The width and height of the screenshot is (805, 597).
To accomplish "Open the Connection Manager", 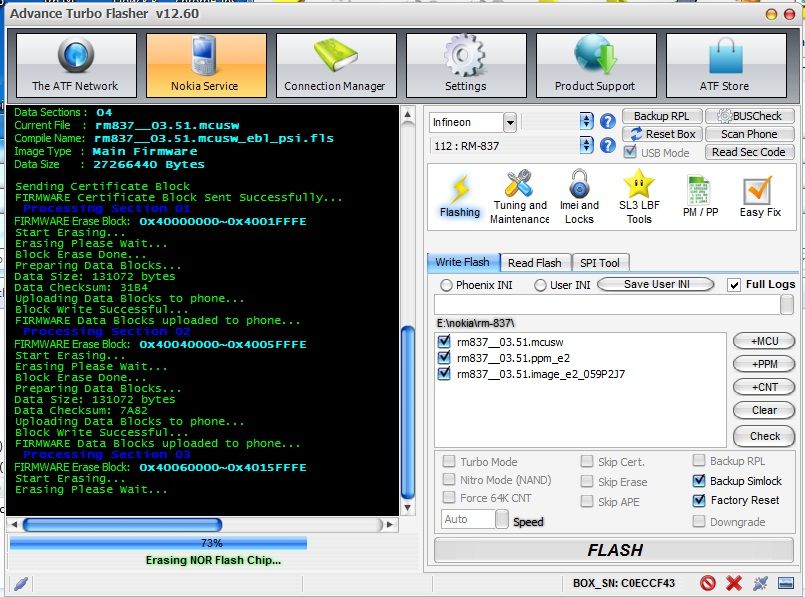I will [x=335, y=65].
